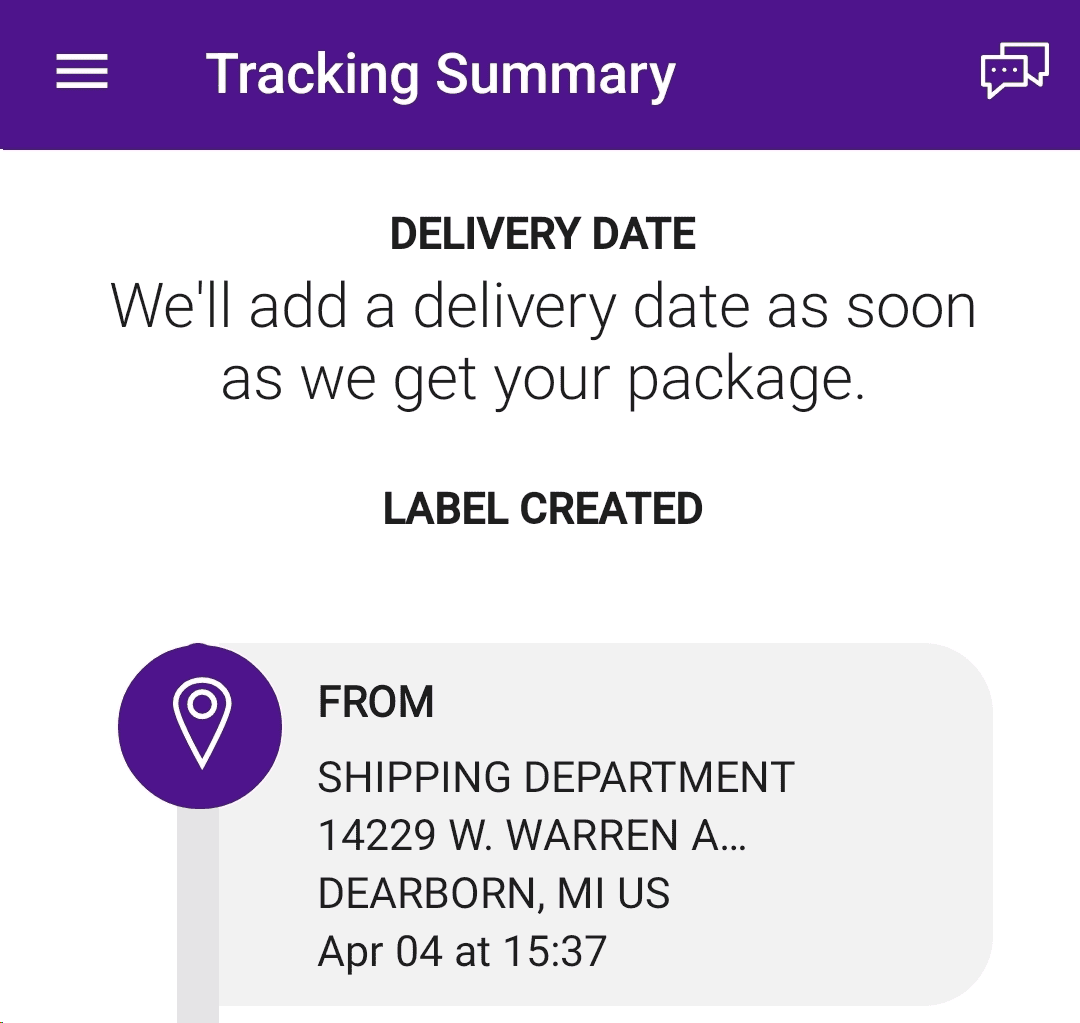
Task: Tap the "as we get your package." line
Action: coord(542,380)
